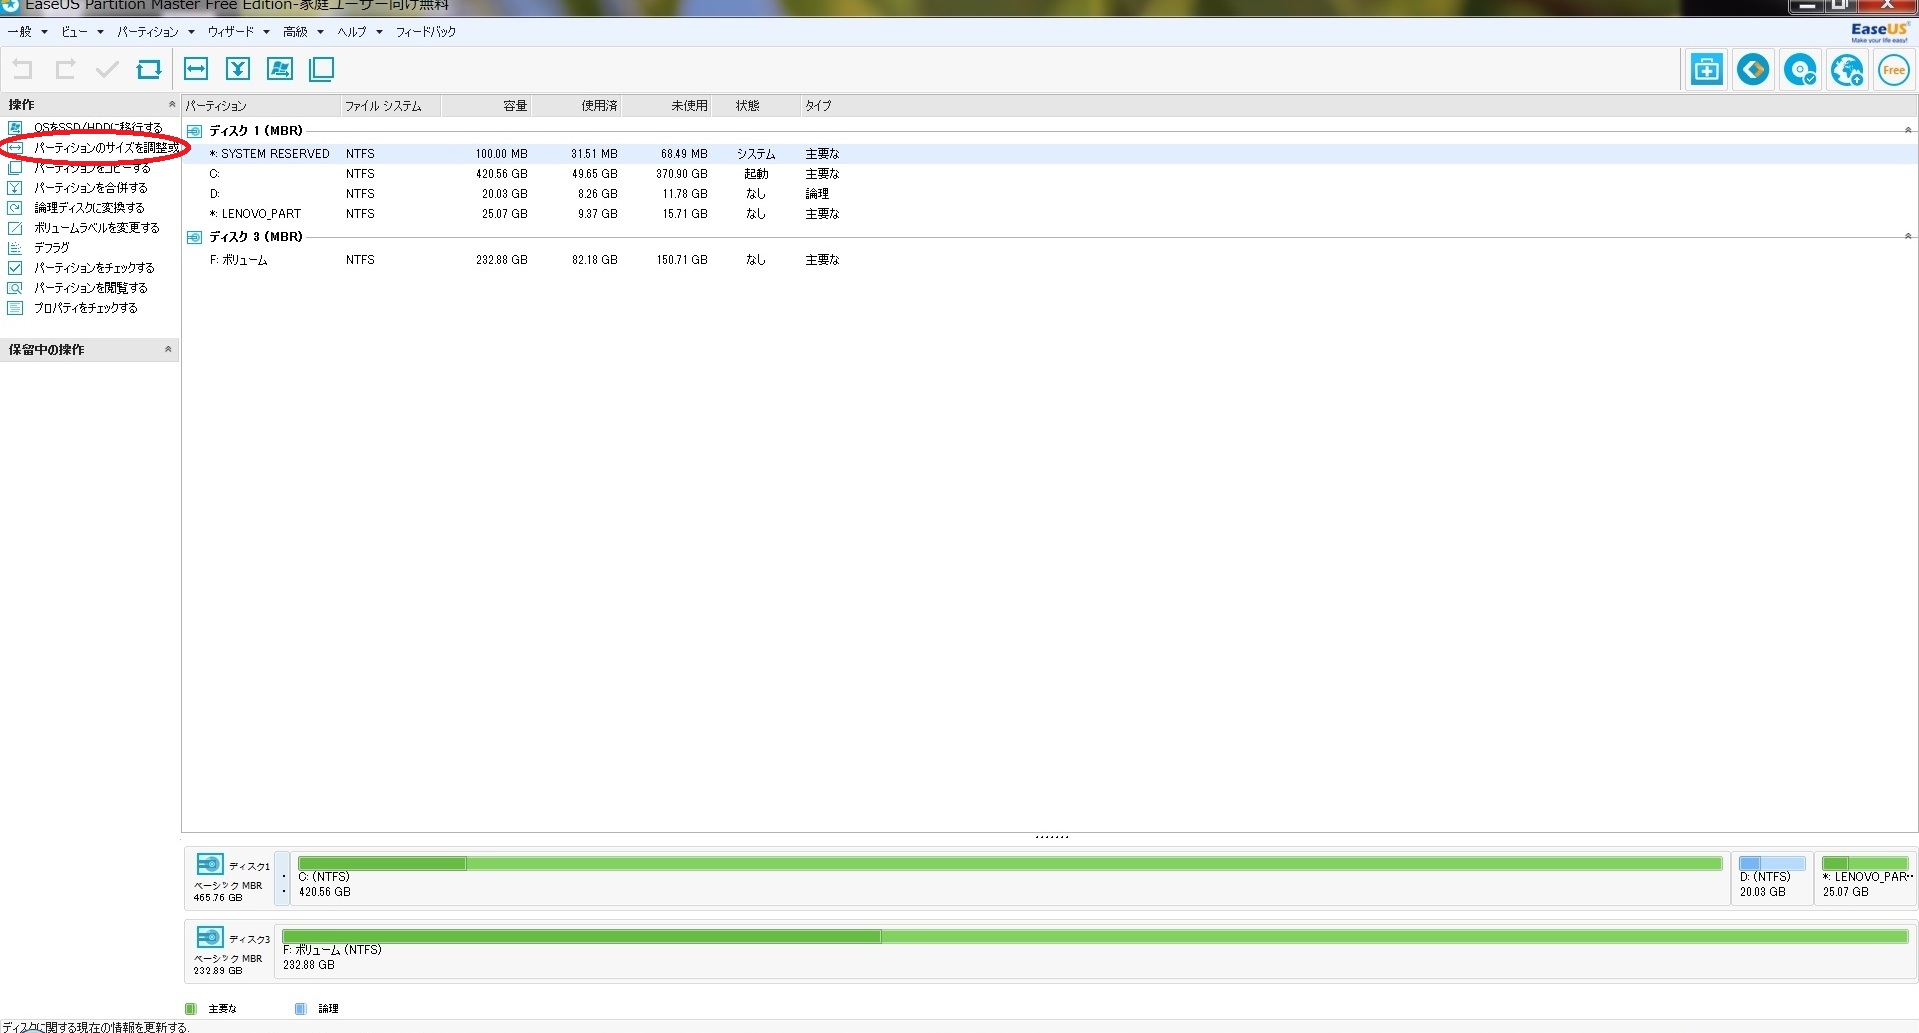Click the パーティションを閲覧する sidebar icon
The height and width of the screenshot is (1033, 1919).
[15, 288]
